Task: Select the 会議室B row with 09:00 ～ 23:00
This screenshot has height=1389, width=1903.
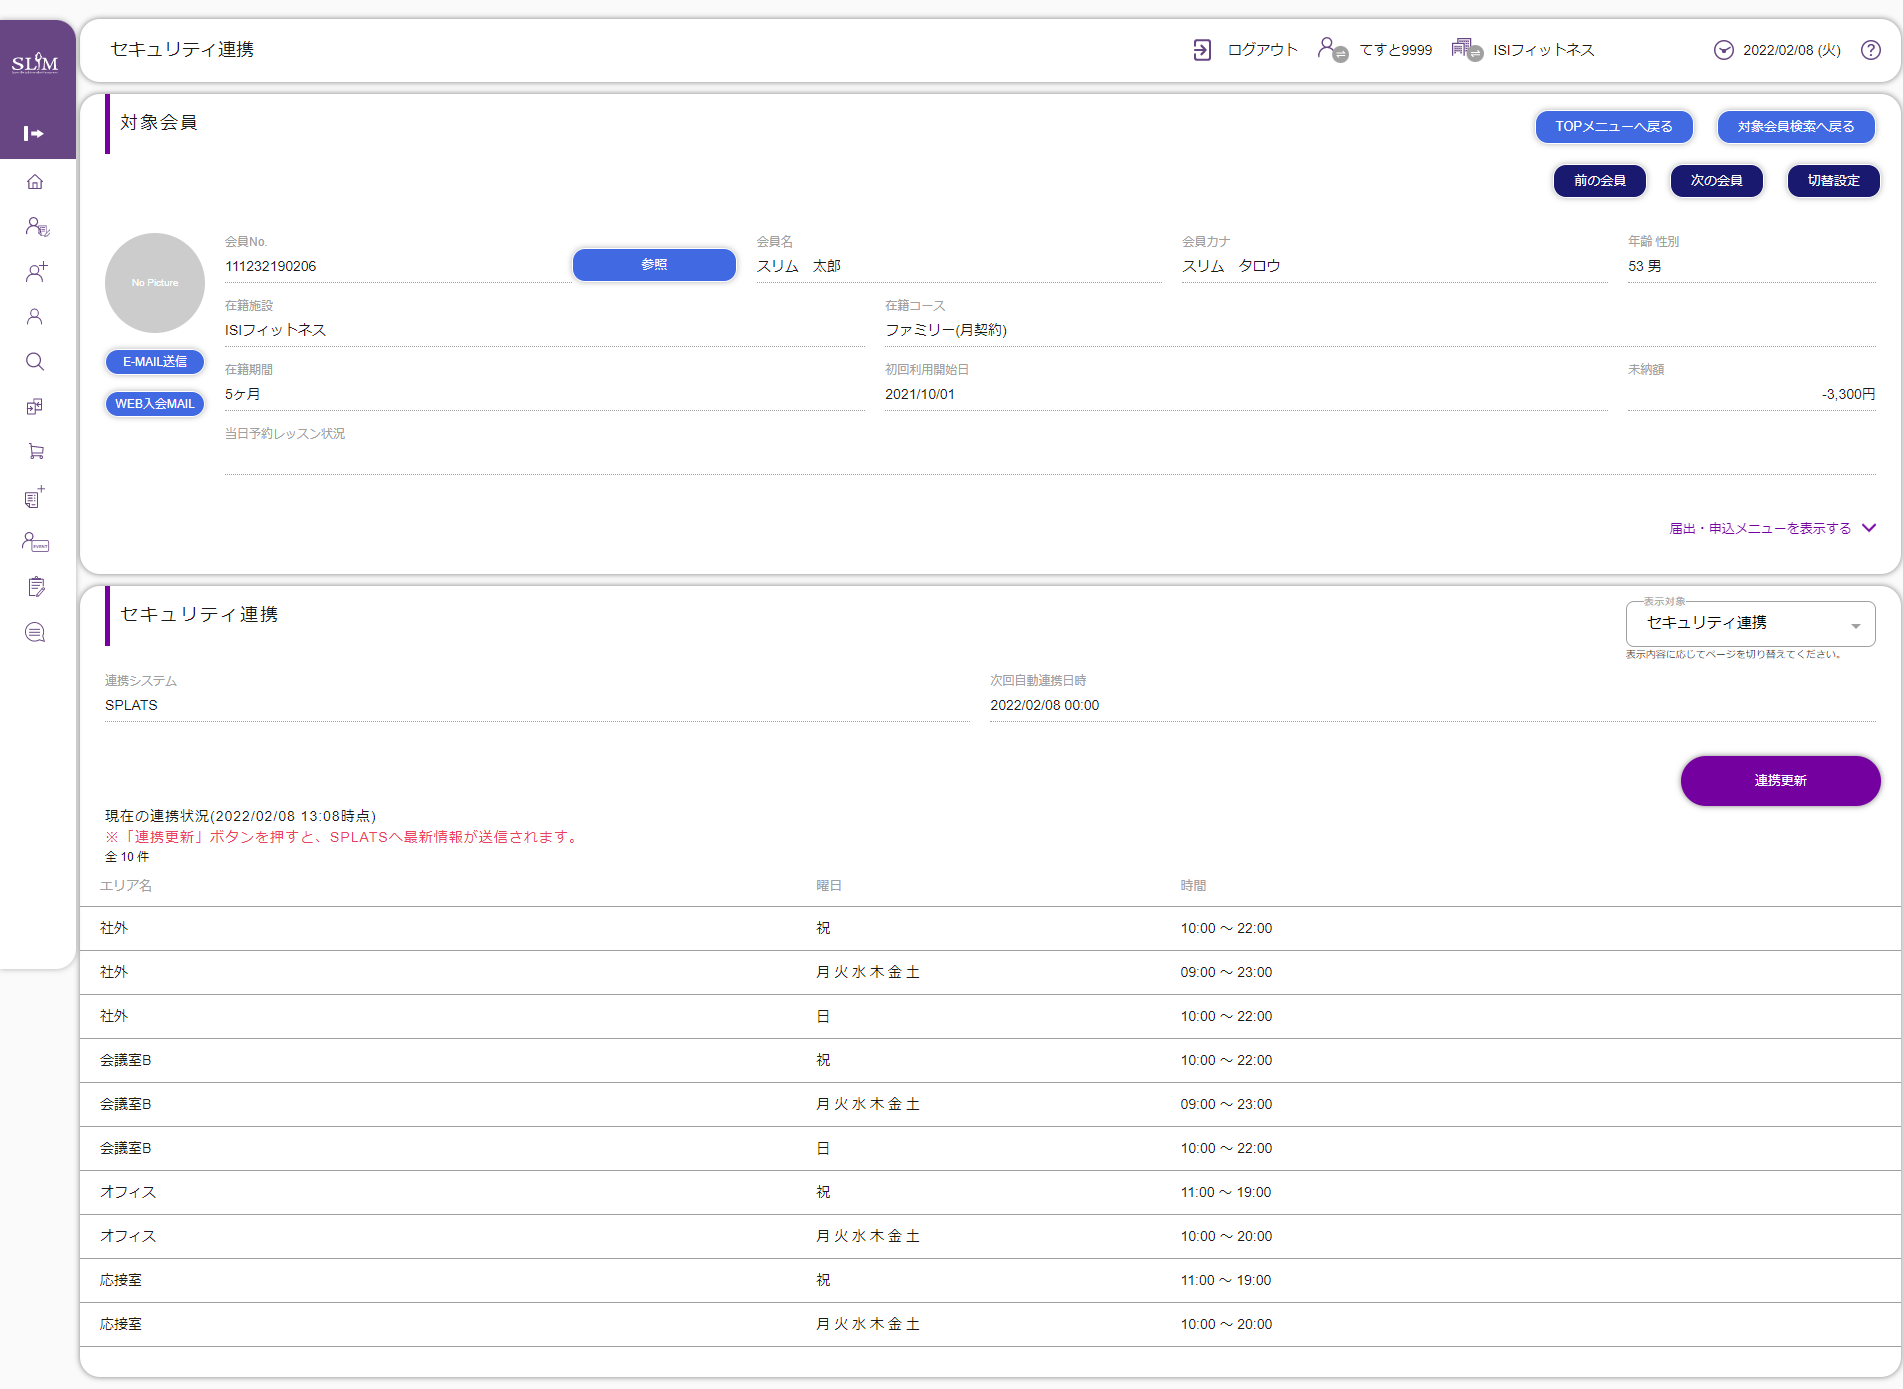Action: pyautogui.click(x=990, y=1105)
